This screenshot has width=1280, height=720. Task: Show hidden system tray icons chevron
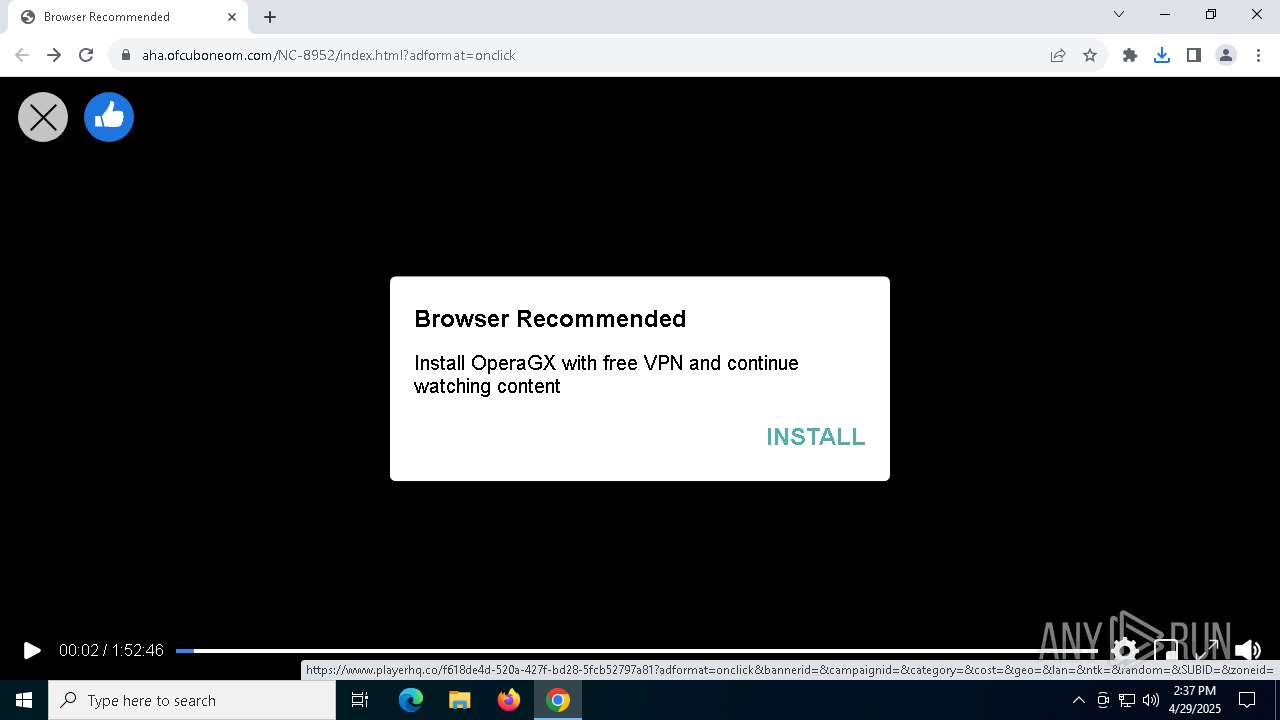pos(1078,700)
